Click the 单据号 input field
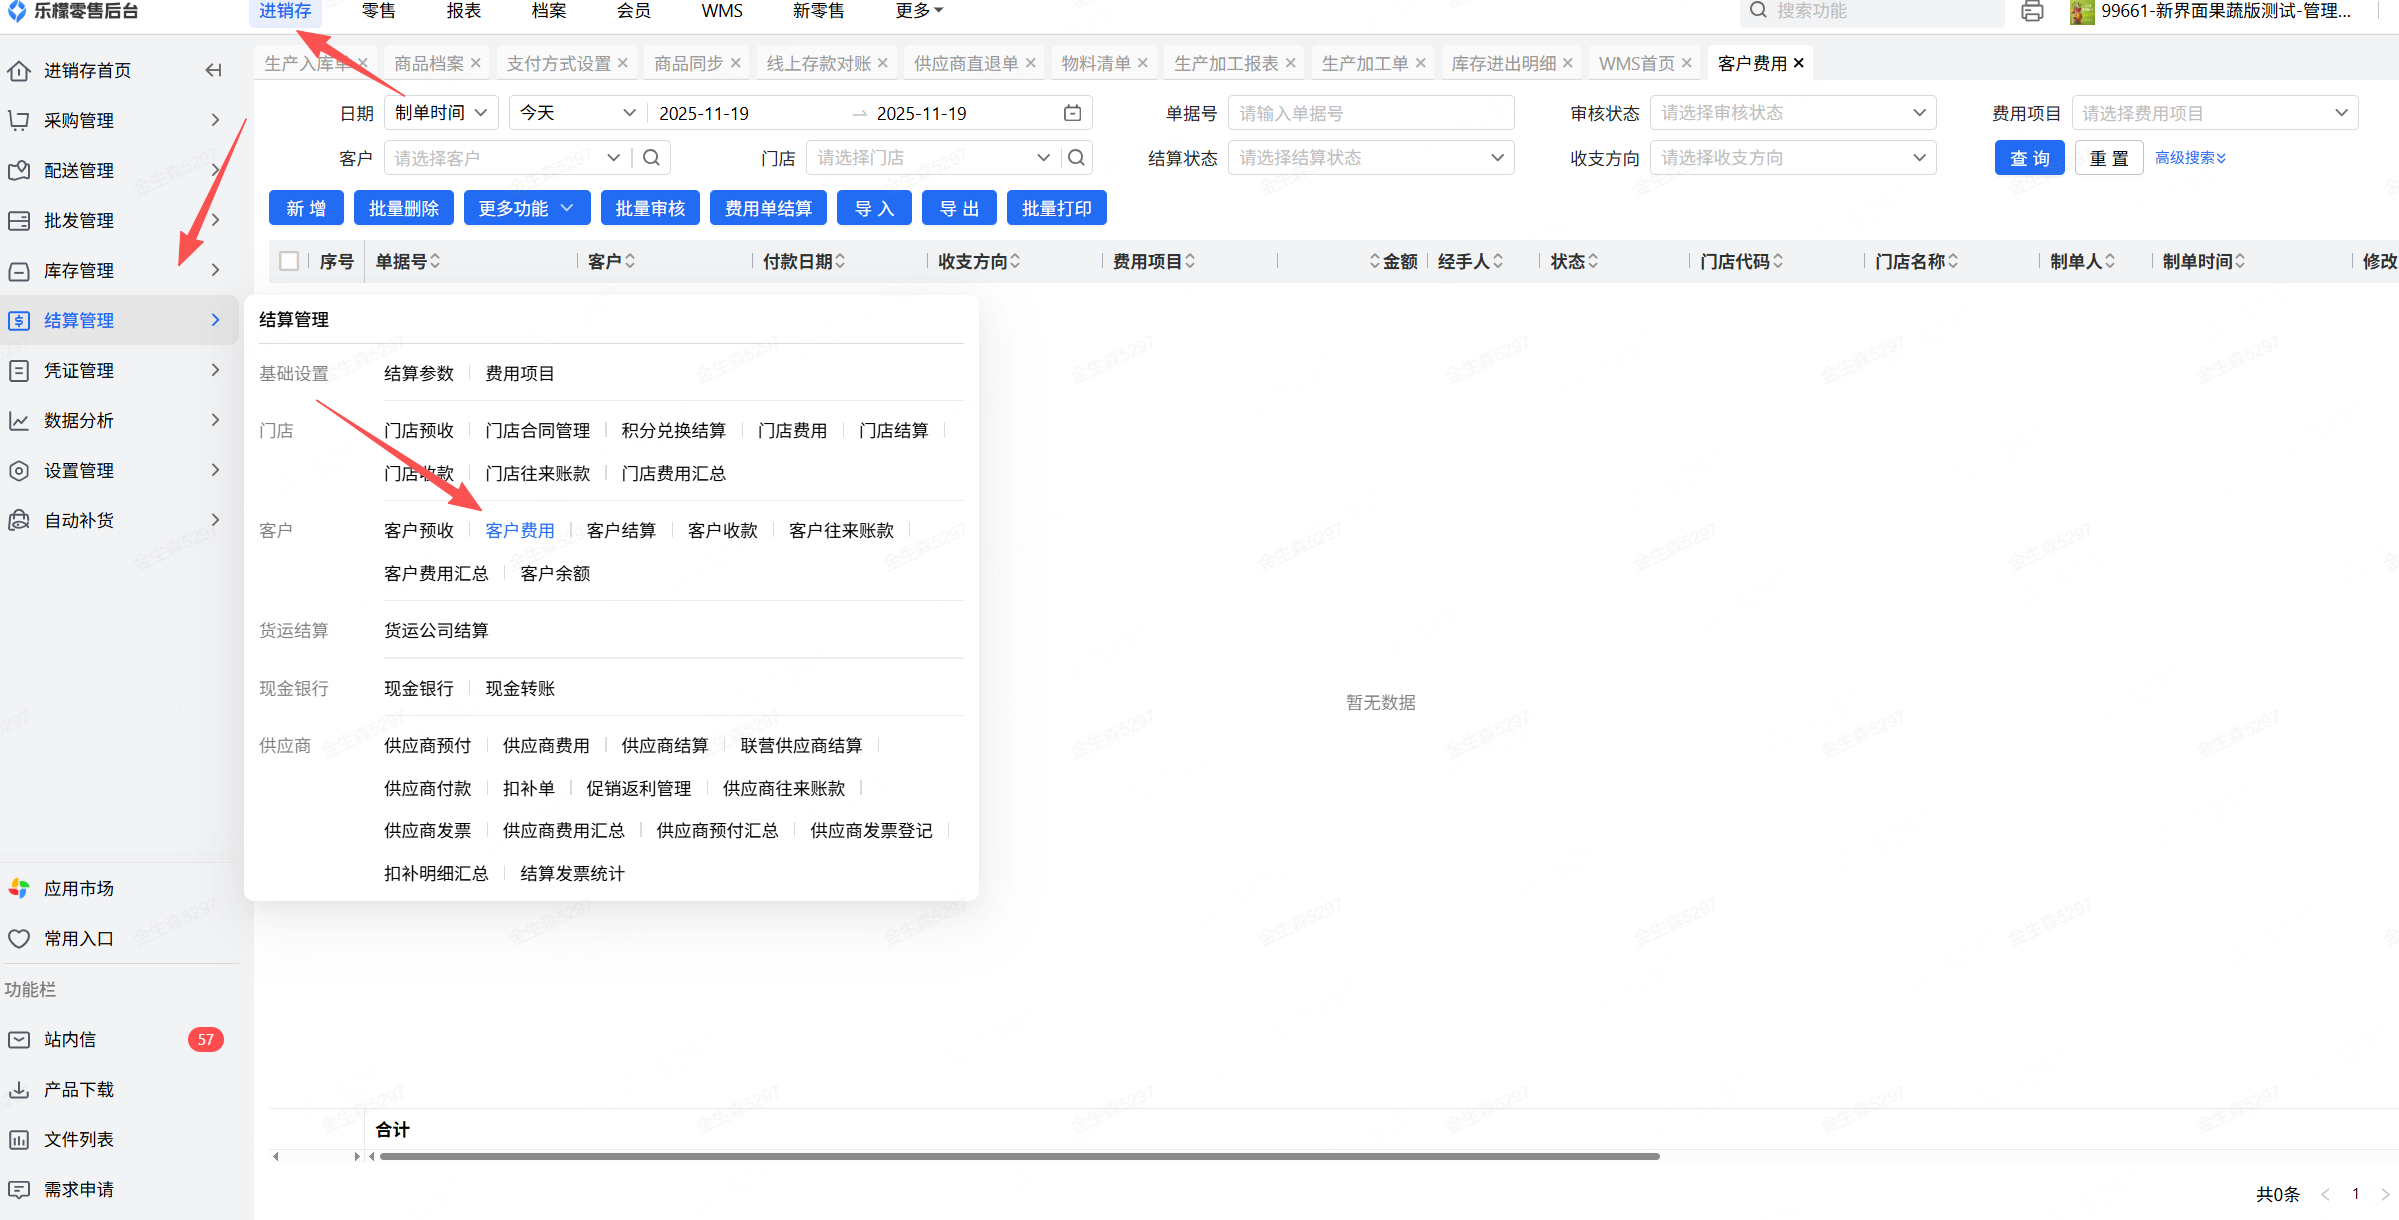Viewport: 2399px width, 1220px height. tap(1370, 113)
